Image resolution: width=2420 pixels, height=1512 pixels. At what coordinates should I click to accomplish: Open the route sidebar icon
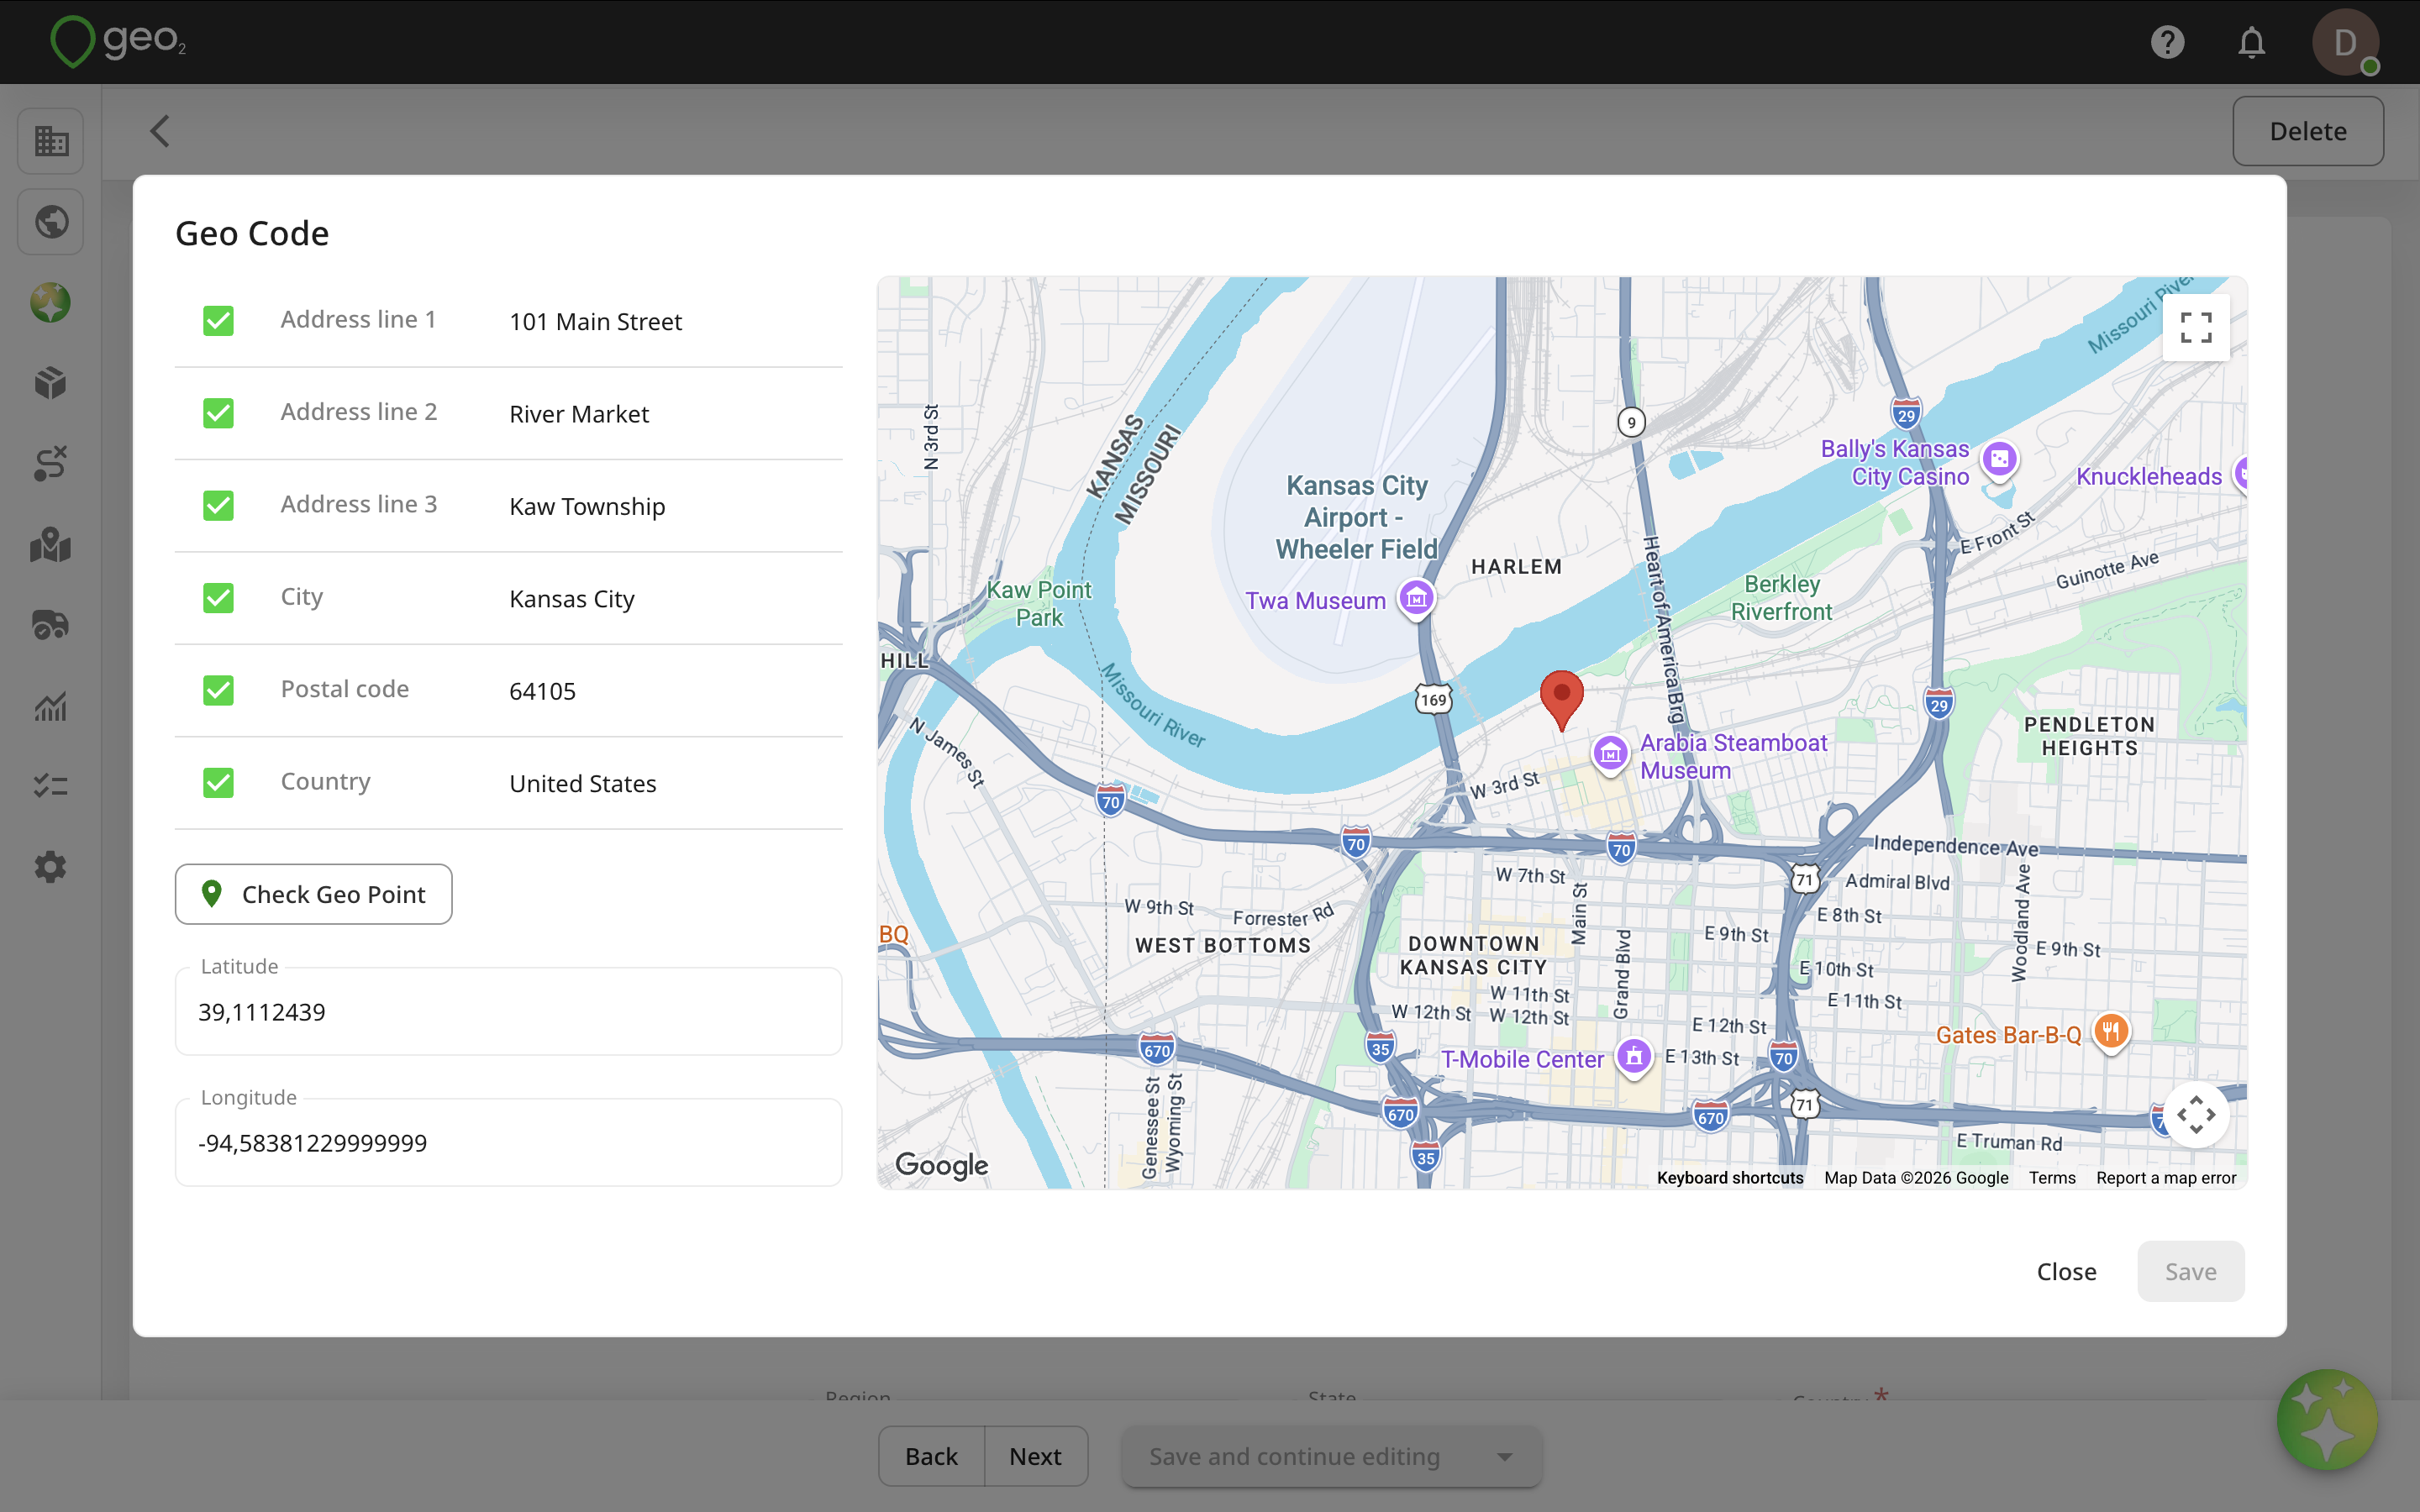[x=51, y=464]
